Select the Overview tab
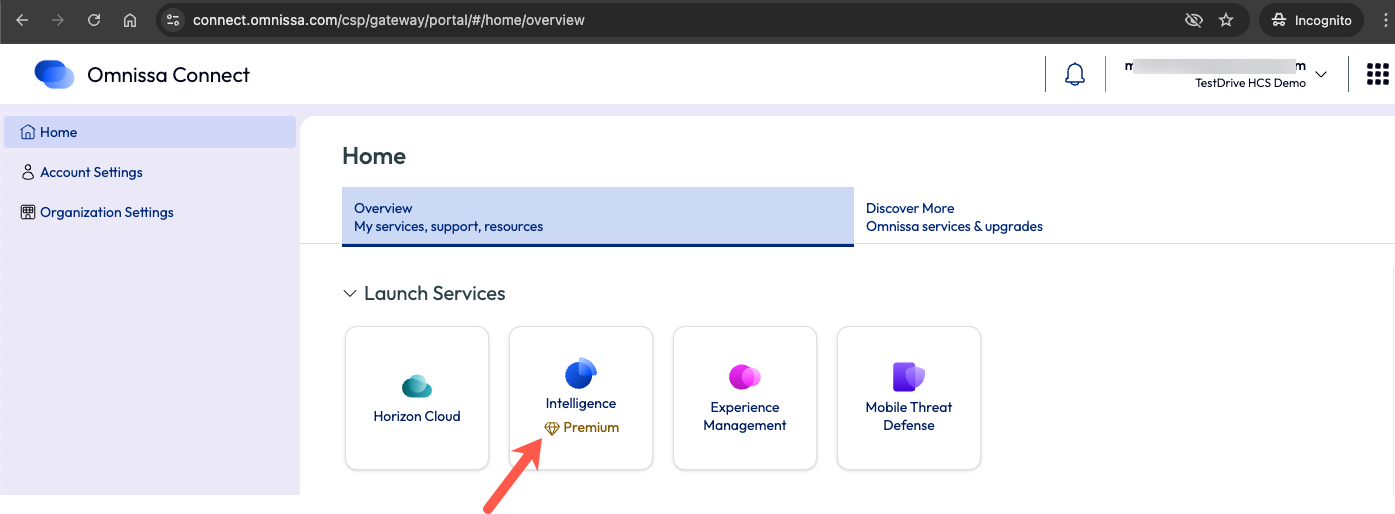 597,217
